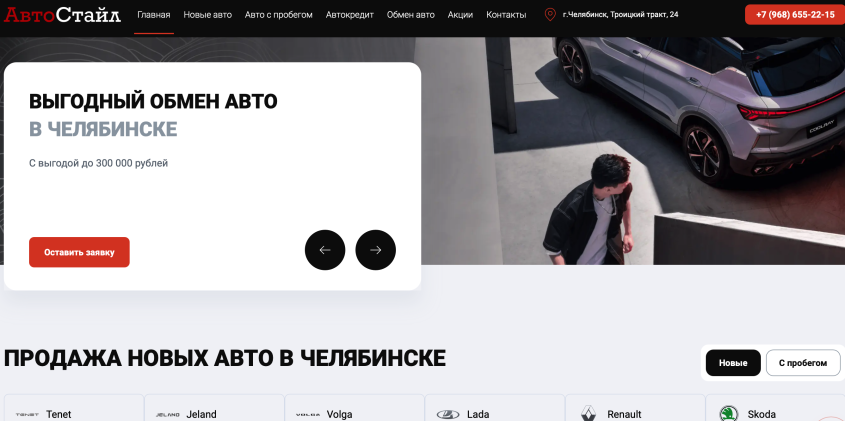Open the Контакты menu item
Image resolution: width=845 pixels, height=421 pixels.
click(x=506, y=15)
